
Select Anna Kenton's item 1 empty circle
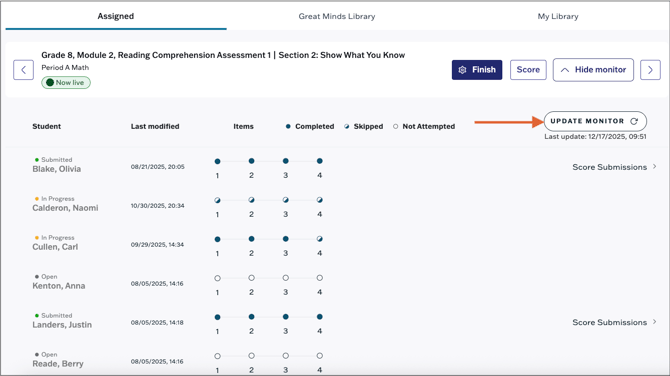coord(217,278)
